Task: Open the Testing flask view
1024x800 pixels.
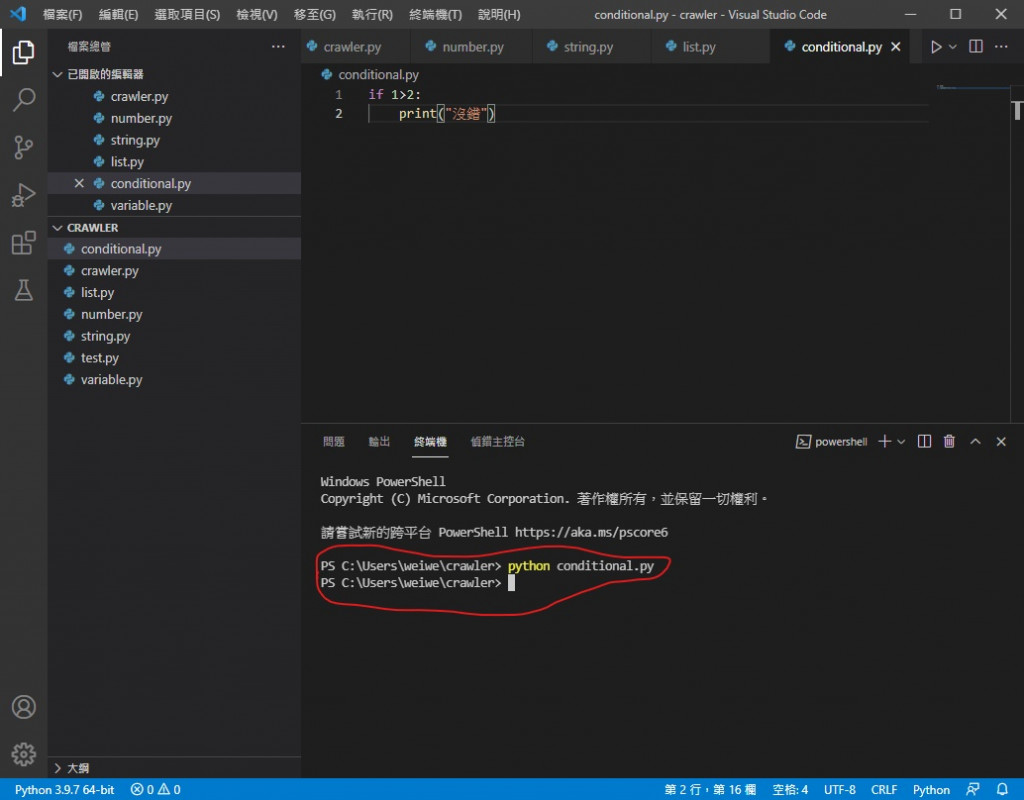Action: (24, 290)
